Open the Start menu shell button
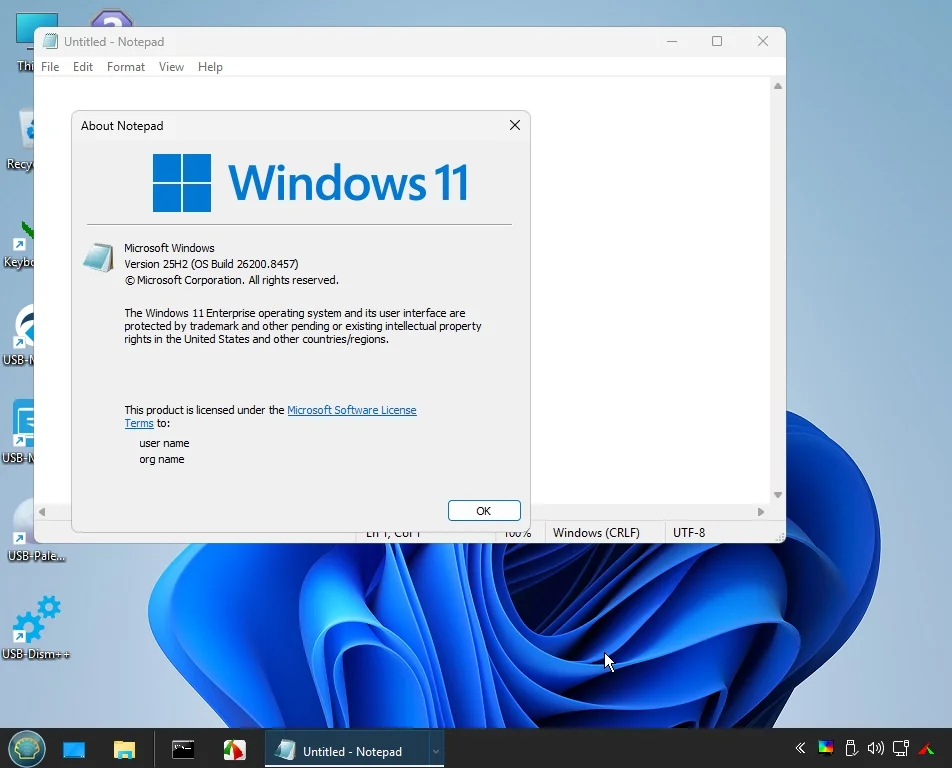The image size is (952, 768). tap(27, 749)
